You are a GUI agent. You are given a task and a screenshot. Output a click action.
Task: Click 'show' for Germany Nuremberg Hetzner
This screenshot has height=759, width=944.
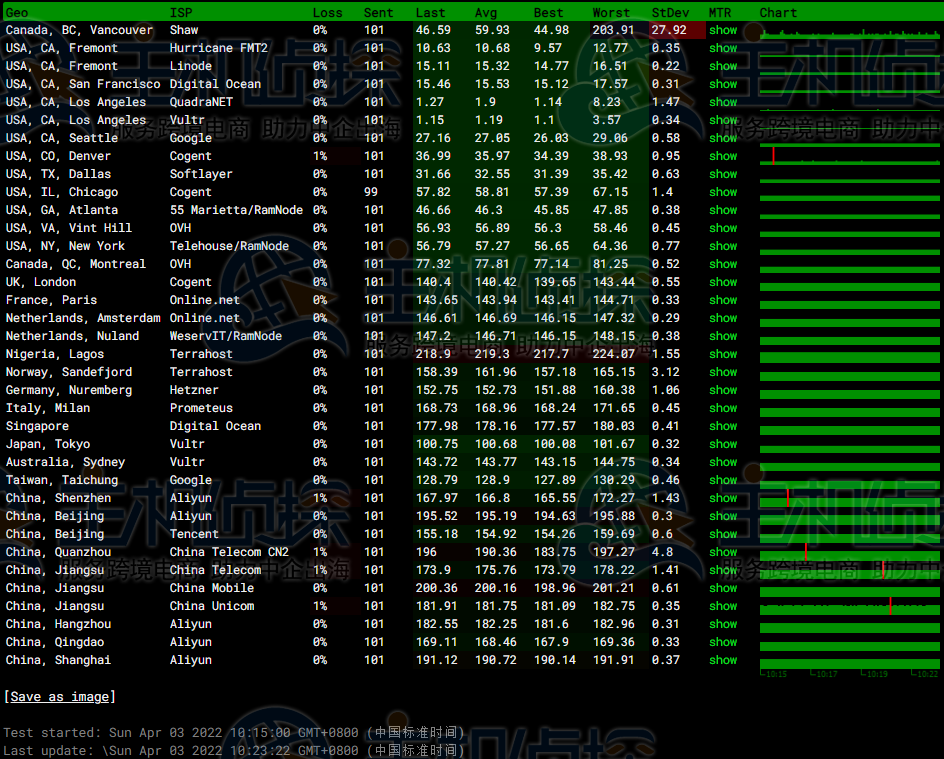pyautogui.click(x=722, y=390)
